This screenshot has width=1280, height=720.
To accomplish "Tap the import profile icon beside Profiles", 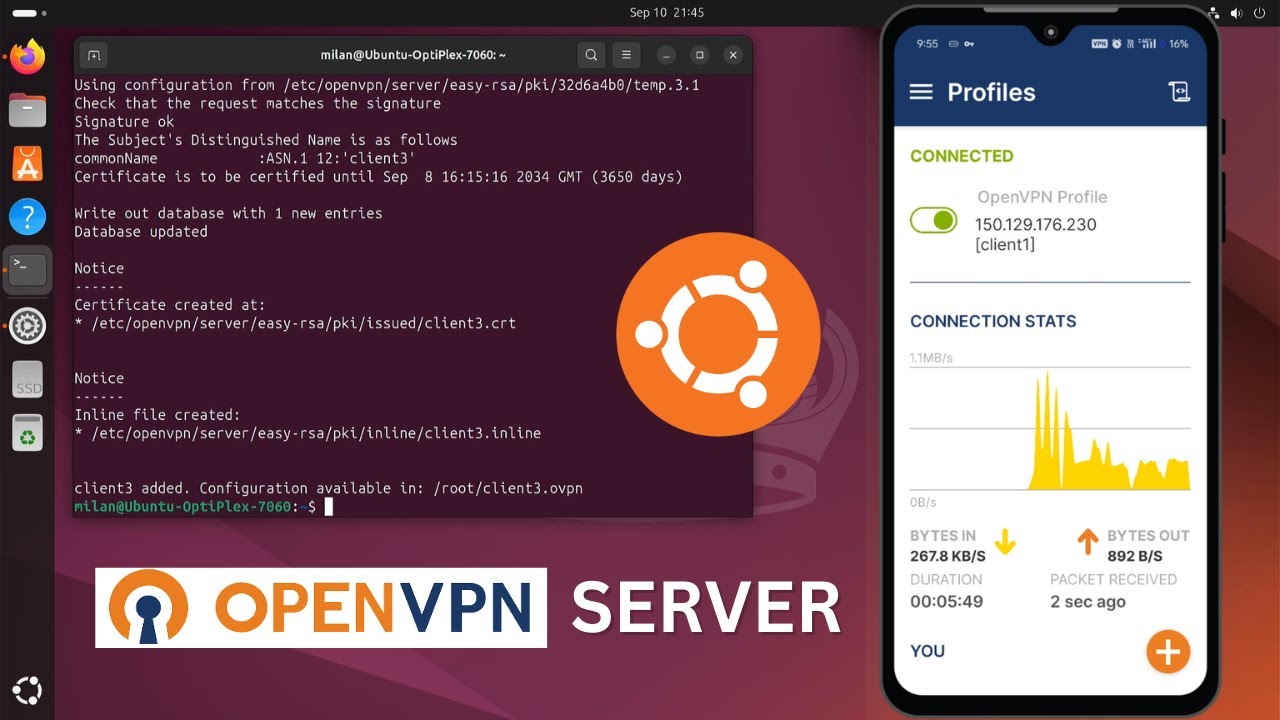I will point(1180,92).
